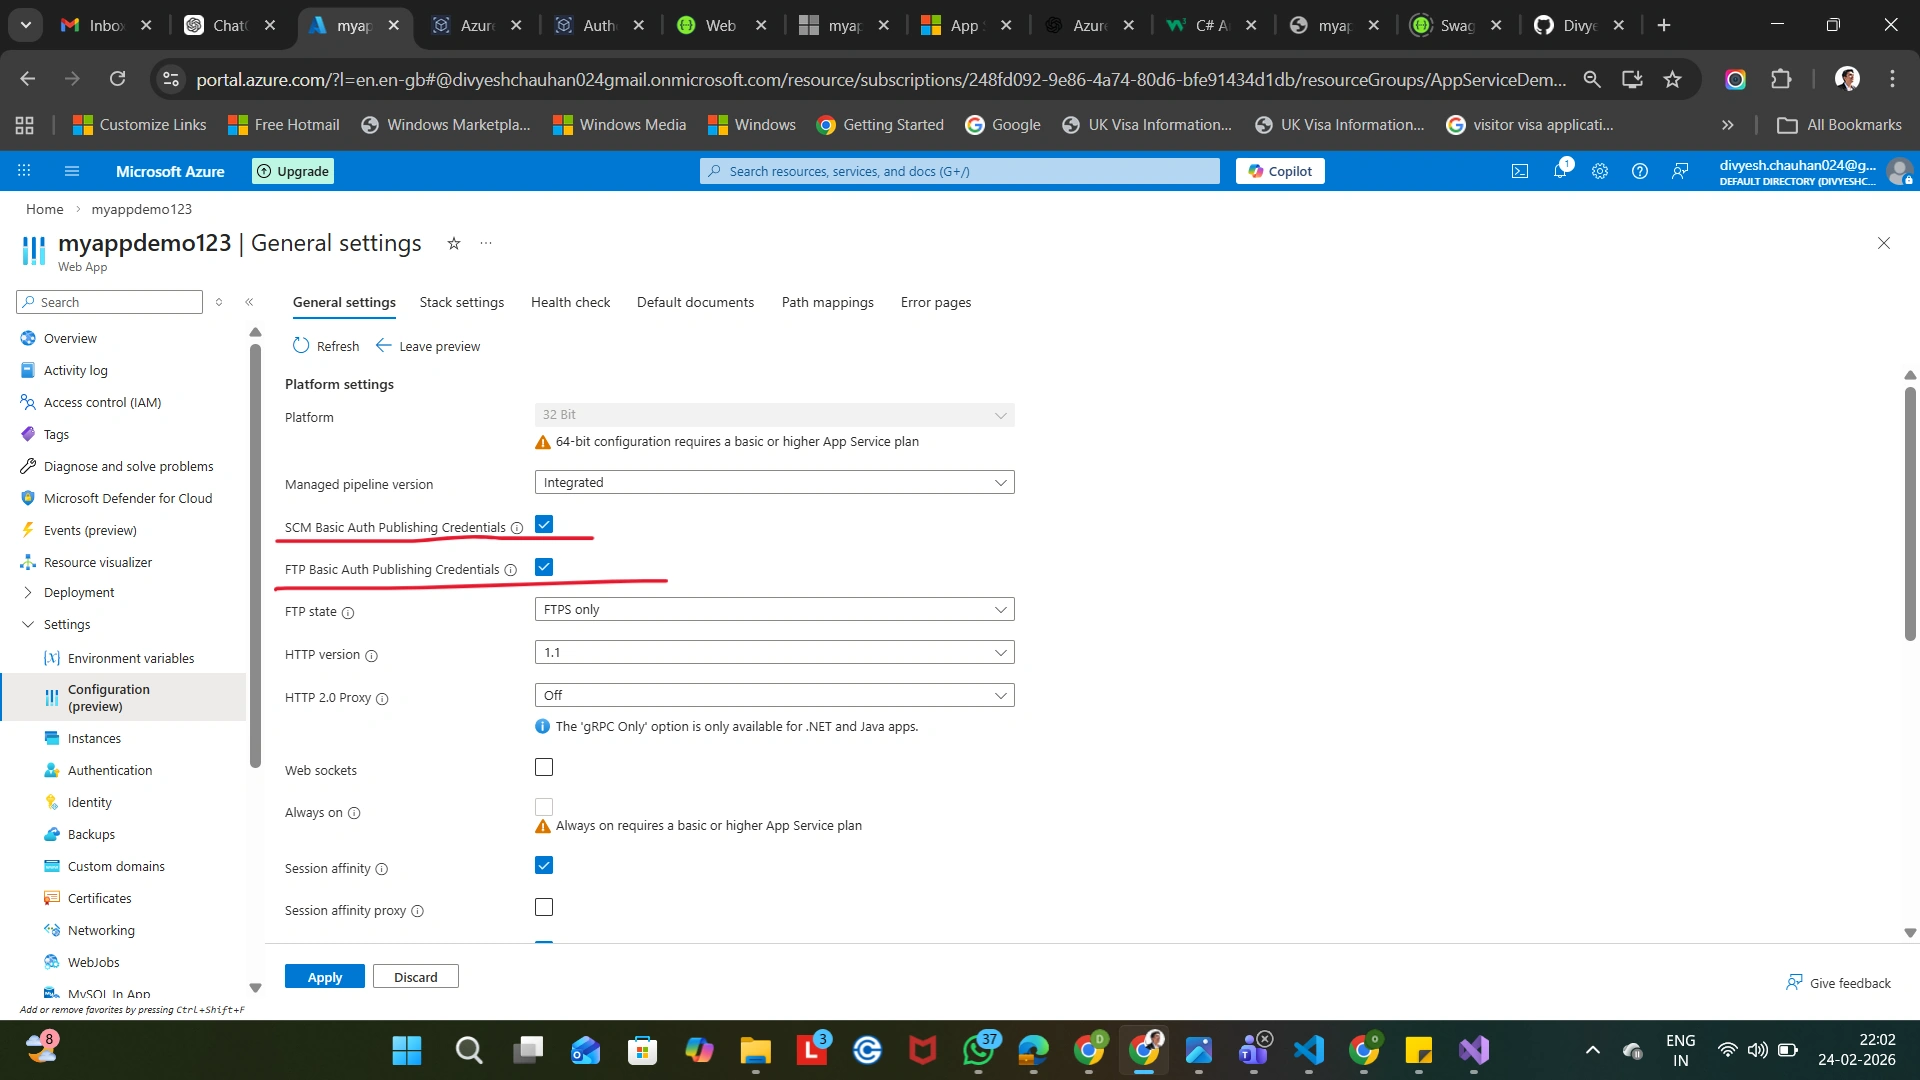This screenshot has height=1080, width=1920.
Task: Open File Explorer from the taskbar
Action: click(756, 1050)
